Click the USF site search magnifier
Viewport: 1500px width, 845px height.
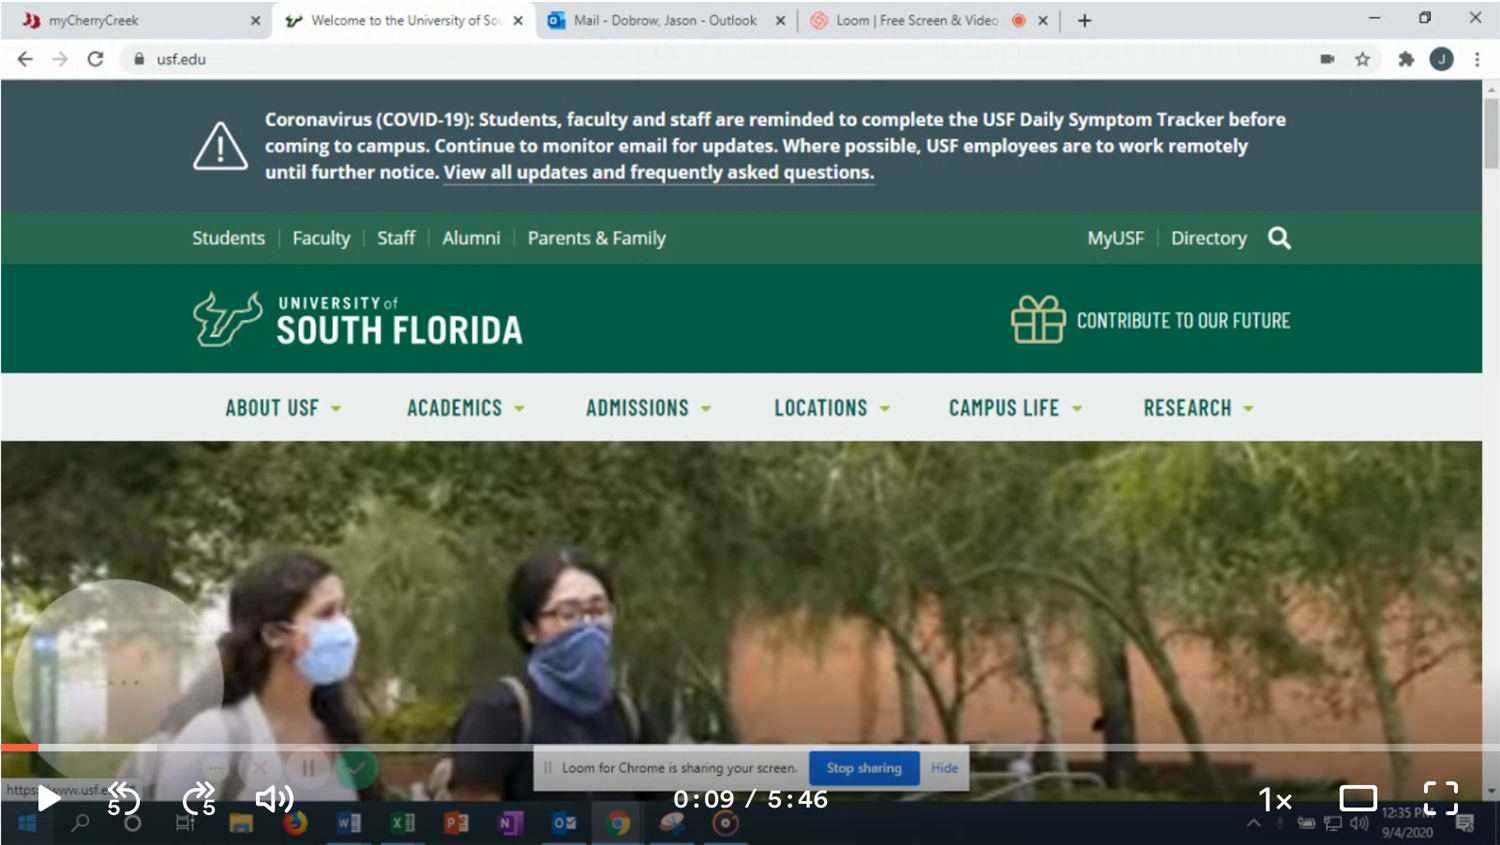pyautogui.click(x=1279, y=238)
